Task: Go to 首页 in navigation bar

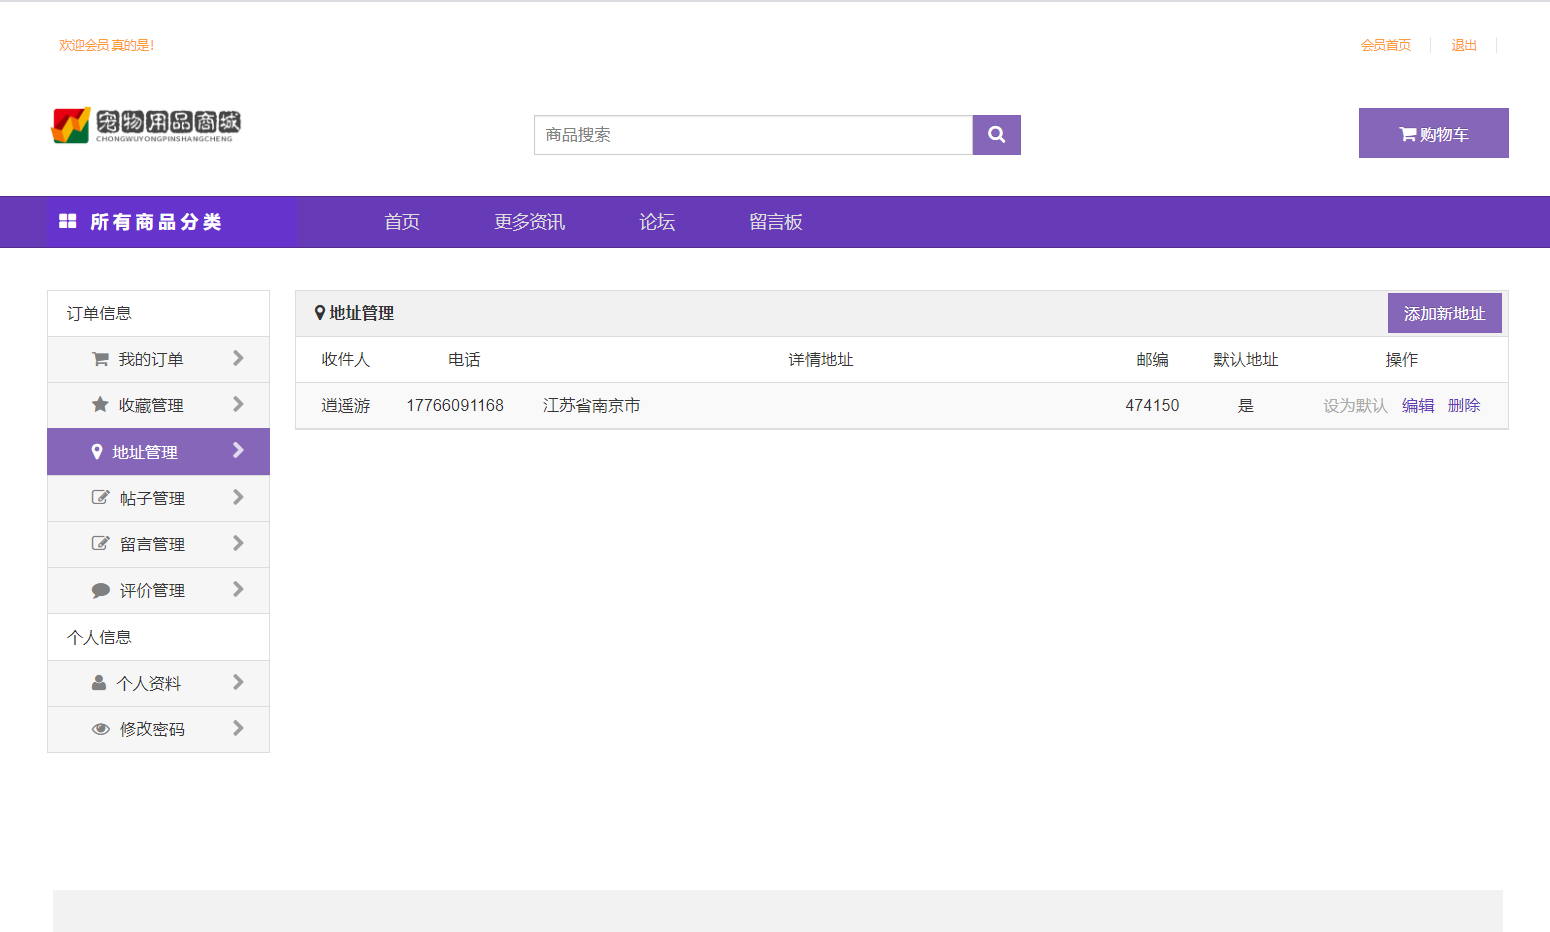Action: 402,222
